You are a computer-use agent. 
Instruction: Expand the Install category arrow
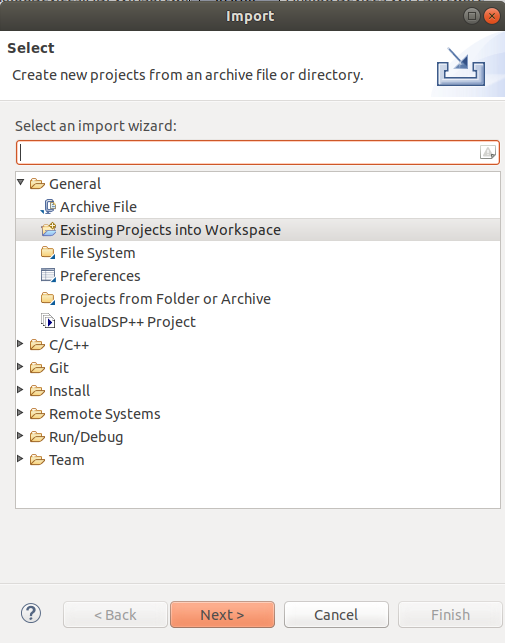20,390
